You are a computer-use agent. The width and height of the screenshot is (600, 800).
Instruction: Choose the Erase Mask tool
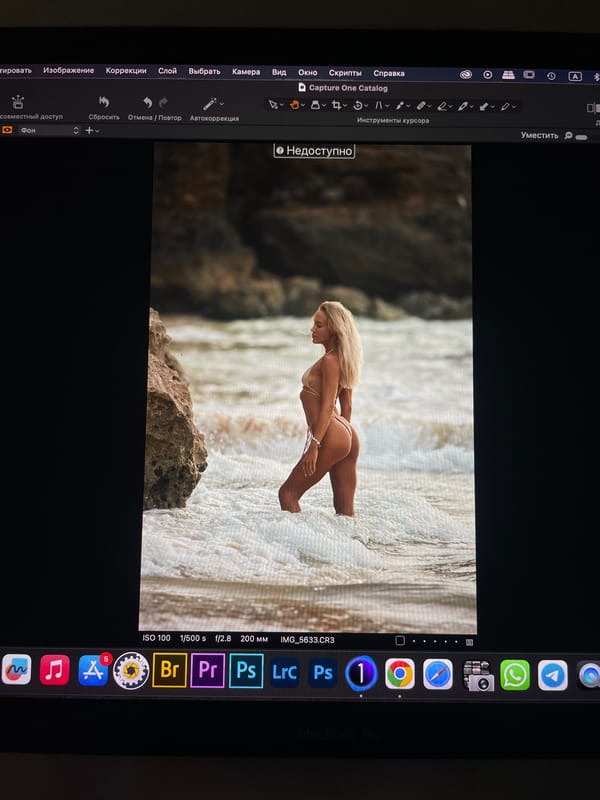(442, 106)
